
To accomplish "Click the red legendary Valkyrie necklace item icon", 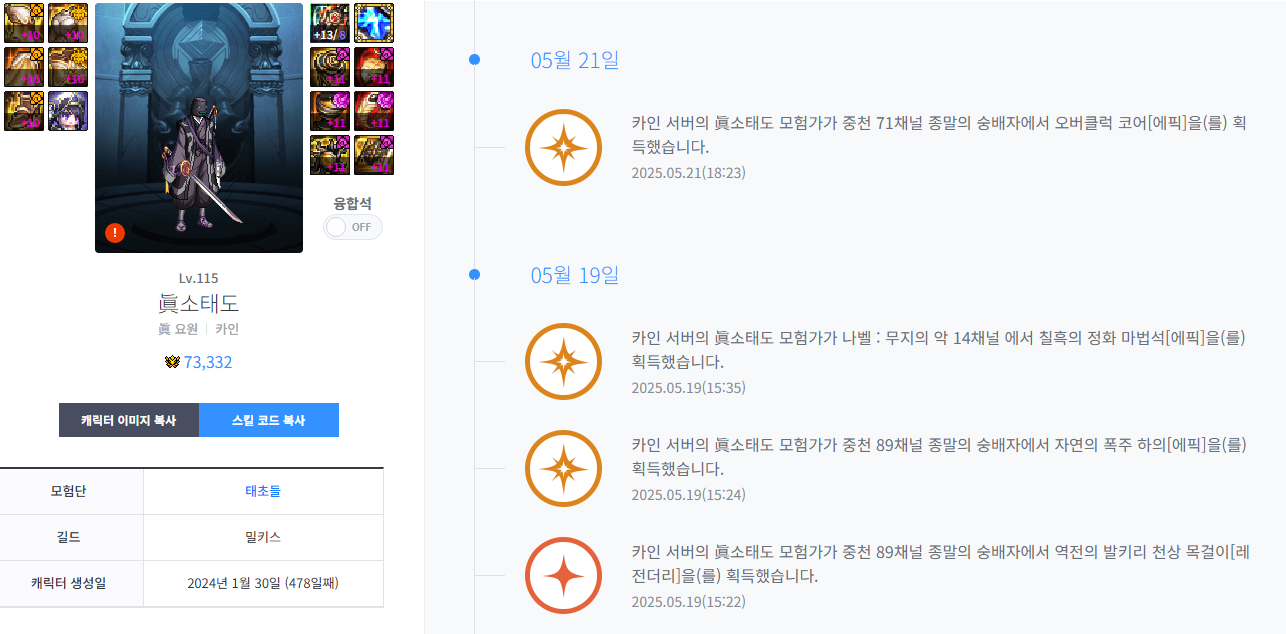I will coord(563,576).
